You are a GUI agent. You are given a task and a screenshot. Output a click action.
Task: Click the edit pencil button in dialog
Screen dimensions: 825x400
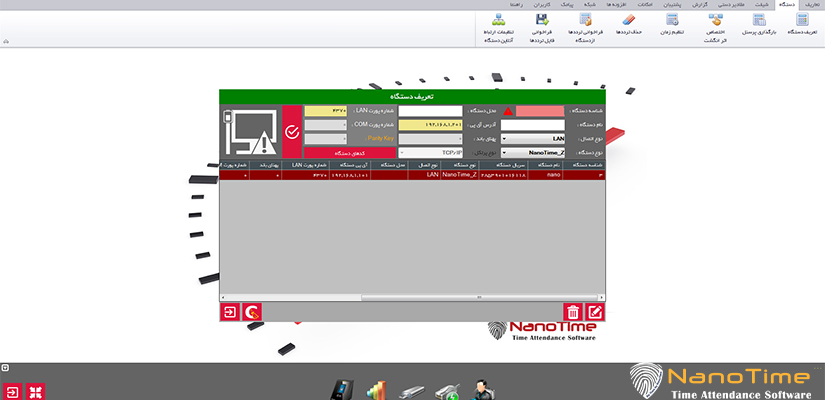(595, 312)
